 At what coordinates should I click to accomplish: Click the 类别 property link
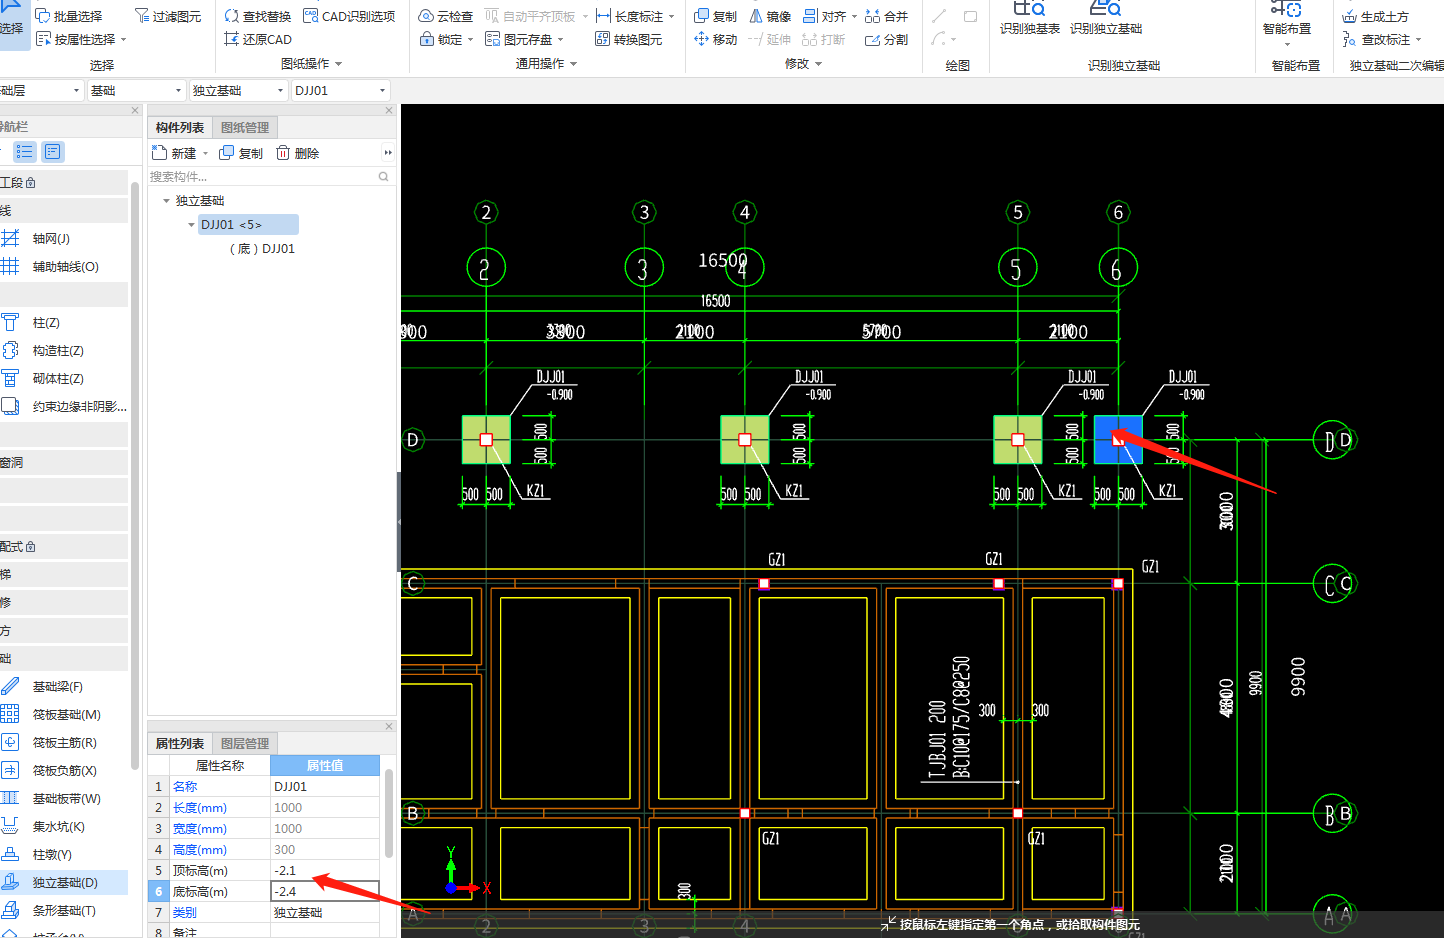pyautogui.click(x=185, y=912)
